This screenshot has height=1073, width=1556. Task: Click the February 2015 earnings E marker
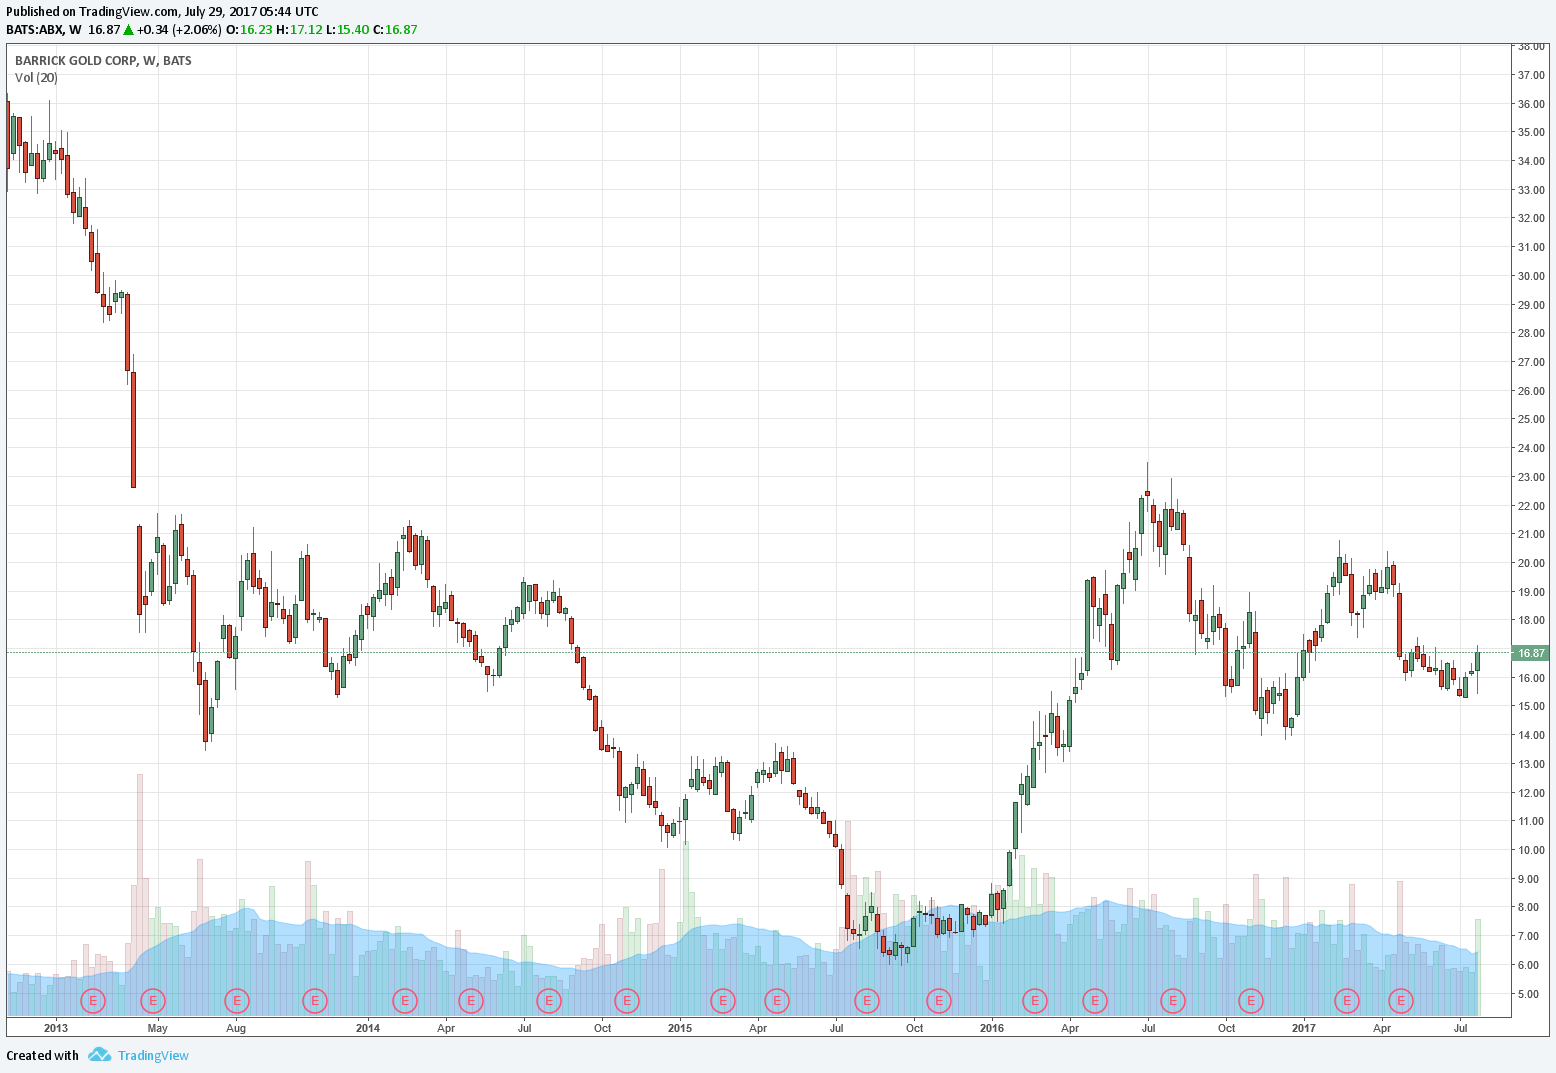[723, 1000]
